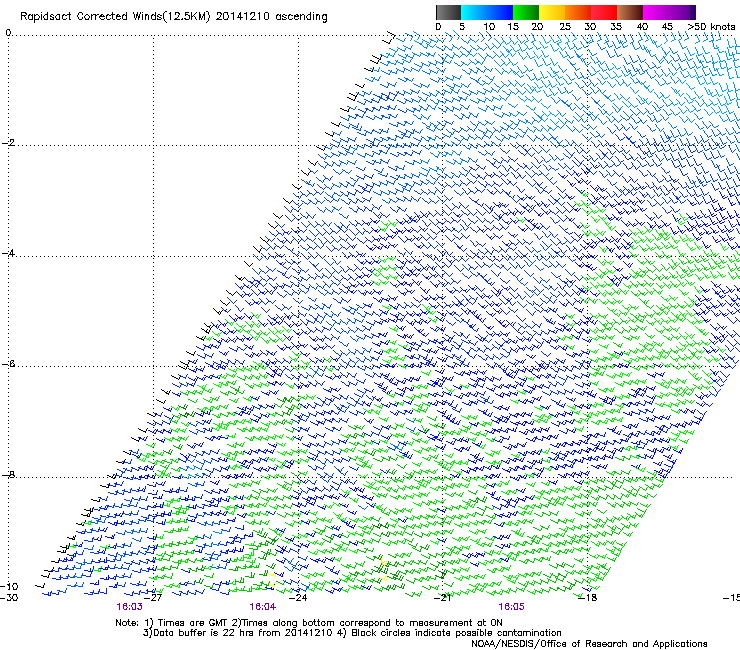
Task: Click the purple 16:04 time marker
Action: 262,607
